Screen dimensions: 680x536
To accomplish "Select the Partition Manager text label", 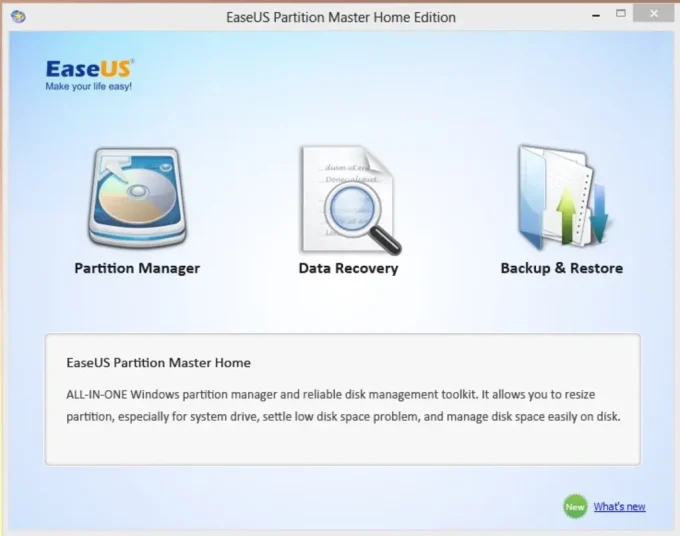I will click(137, 268).
